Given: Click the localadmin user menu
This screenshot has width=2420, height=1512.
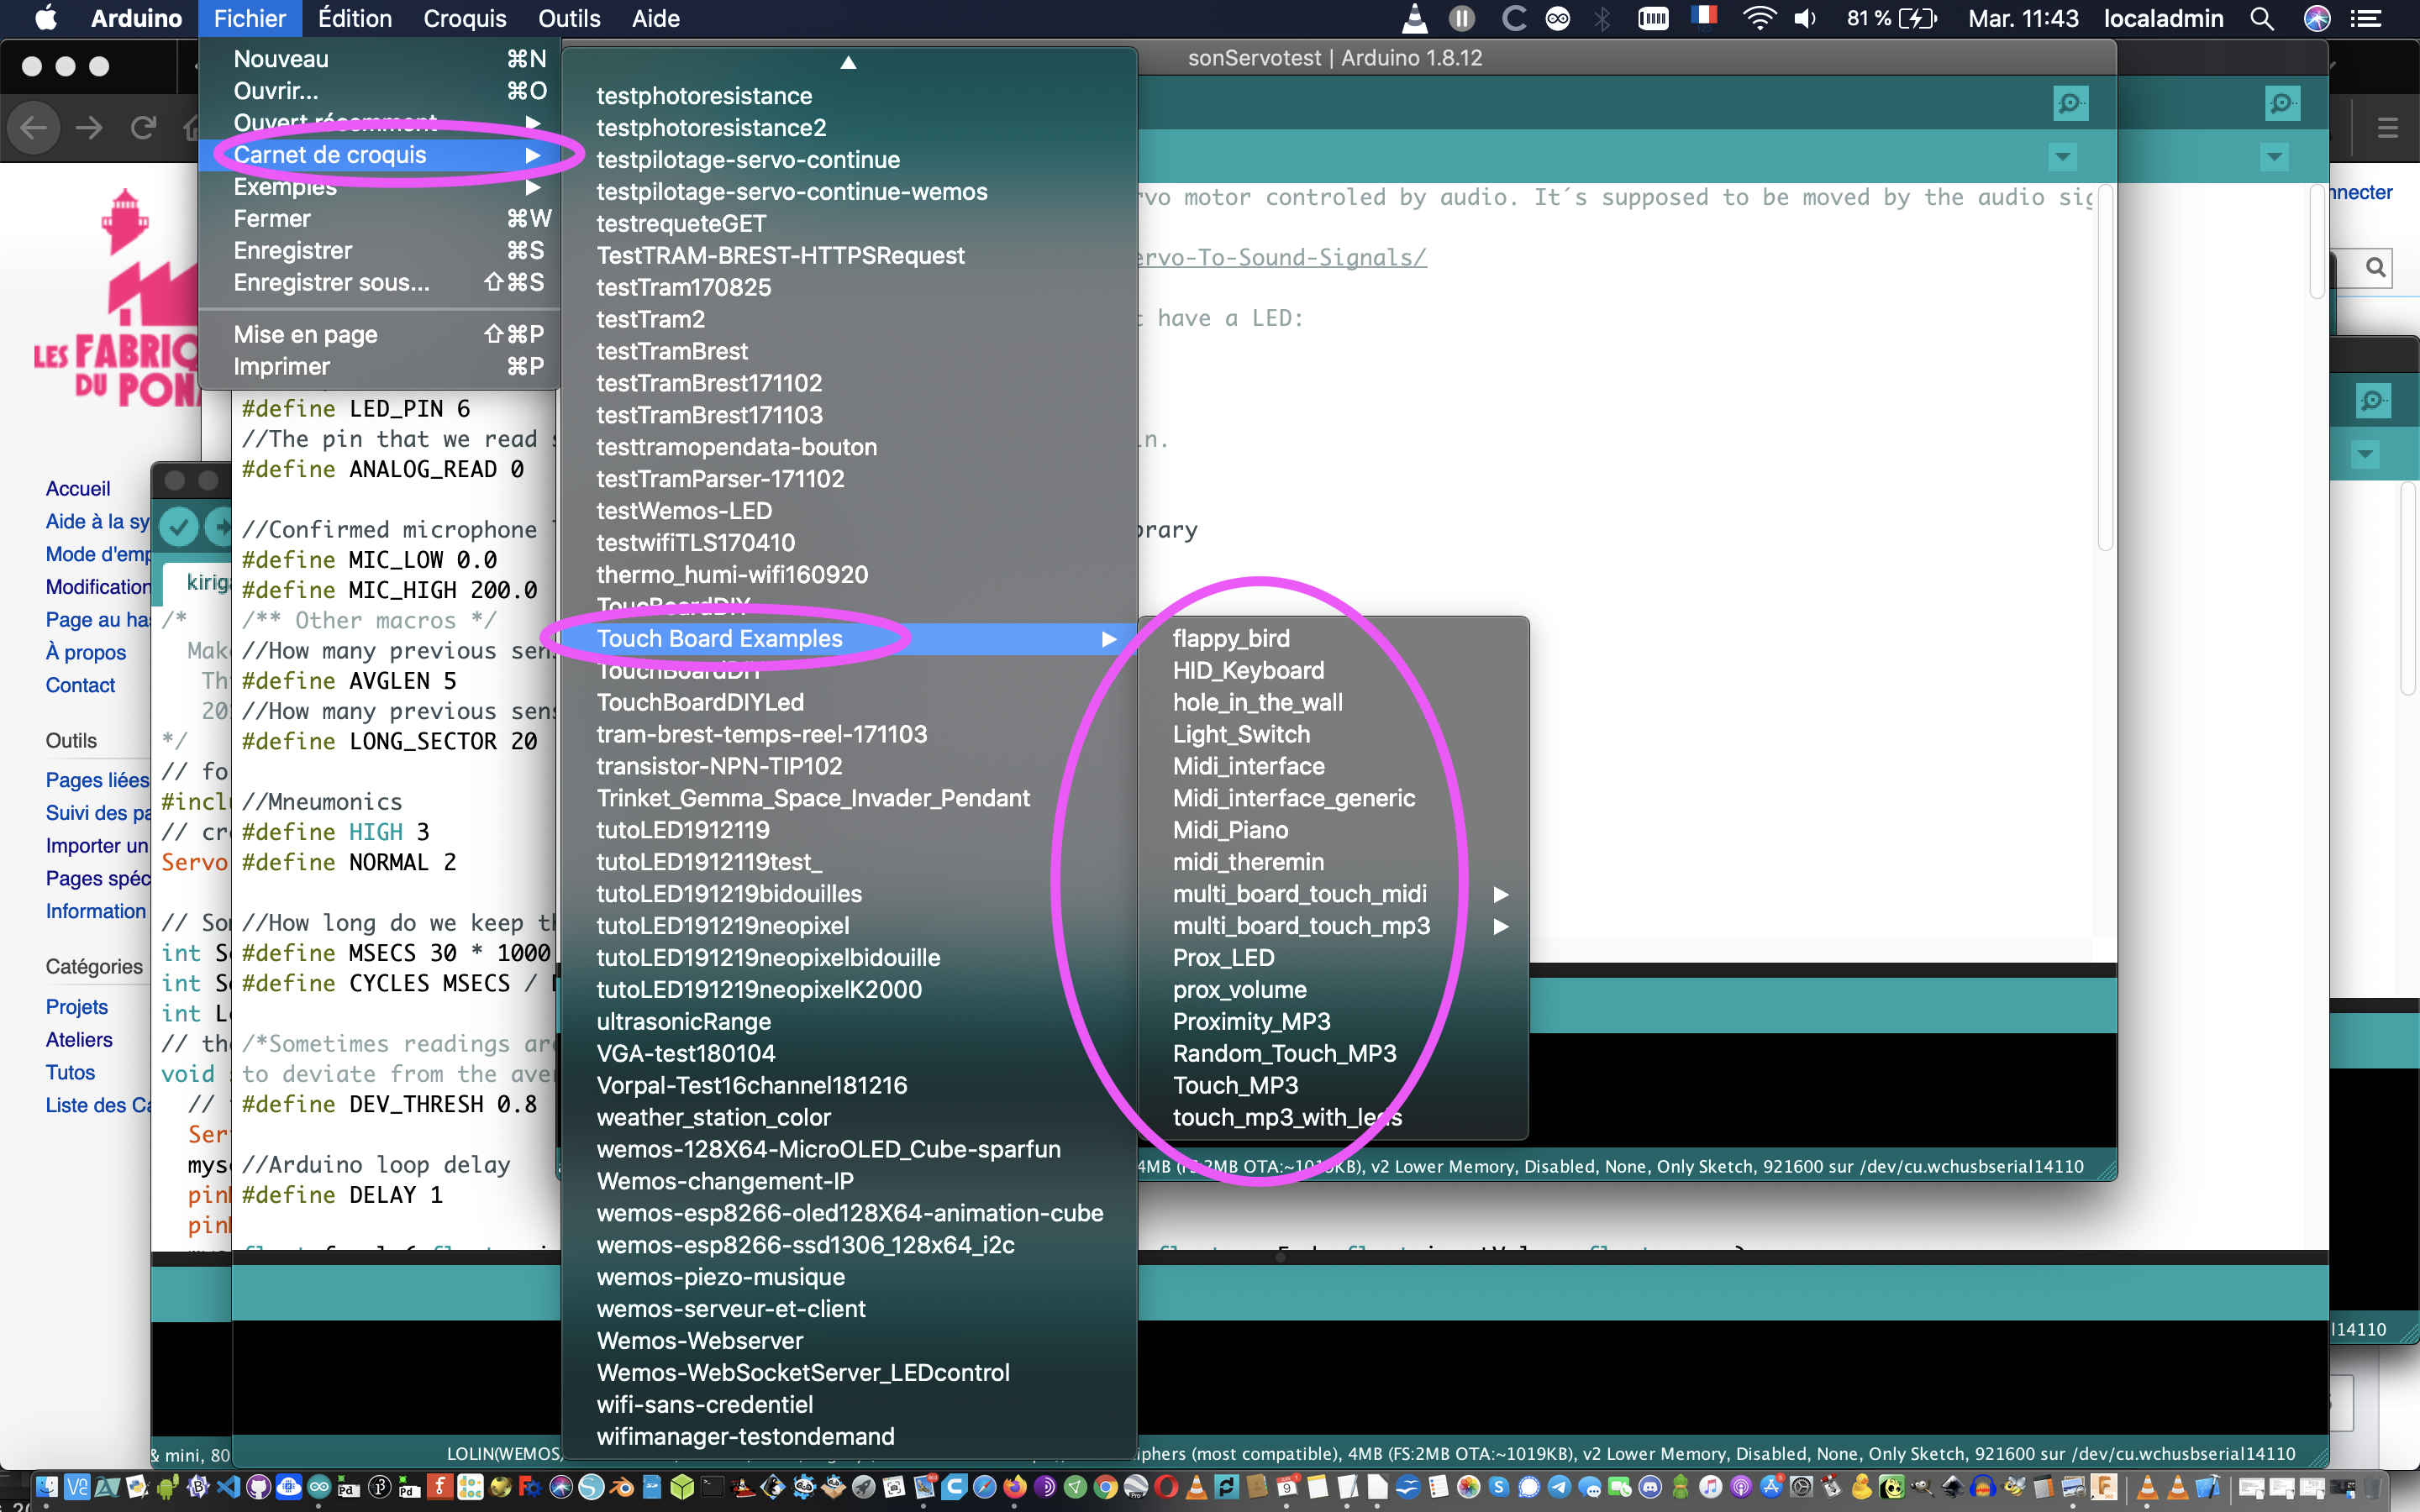Looking at the screenshot, I should pyautogui.click(x=2163, y=18).
